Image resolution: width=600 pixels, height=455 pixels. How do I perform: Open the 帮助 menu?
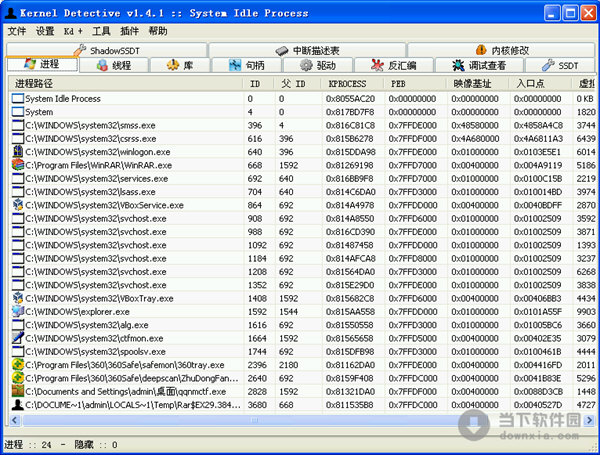coord(158,31)
